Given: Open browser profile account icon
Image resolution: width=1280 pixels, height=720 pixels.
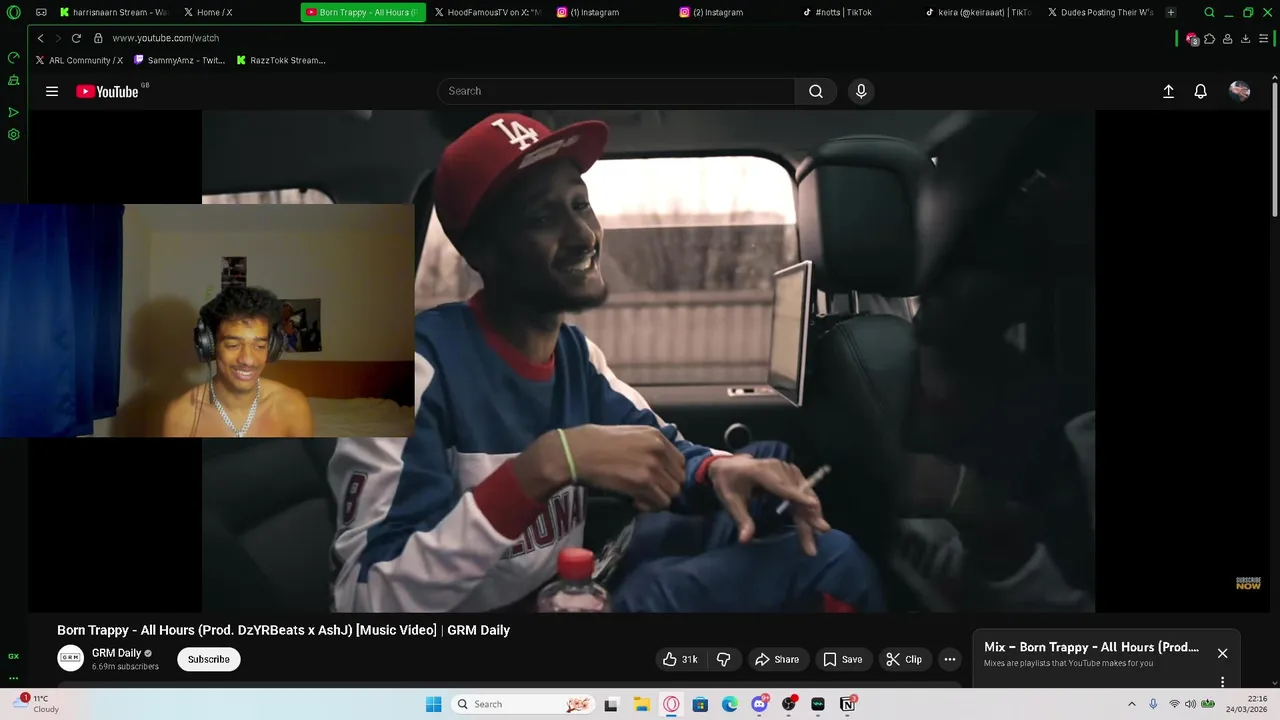Looking at the screenshot, I should [1227, 38].
